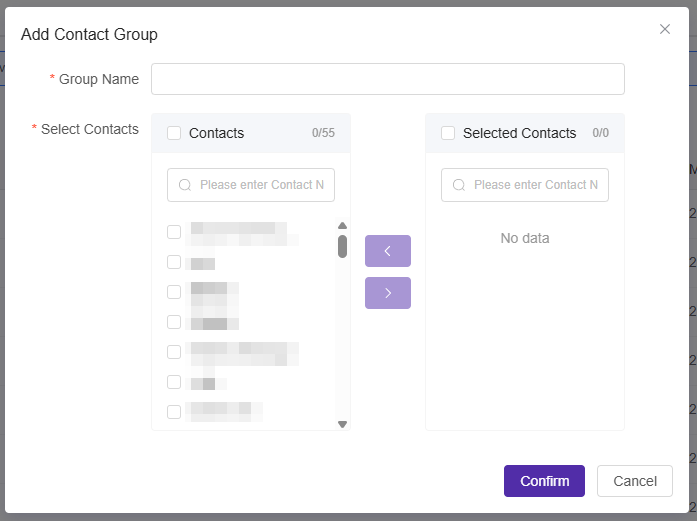Click the search magnifier icon in Selected Contacts panel
The width and height of the screenshot is (697, 521).
(x=459, y=185)
